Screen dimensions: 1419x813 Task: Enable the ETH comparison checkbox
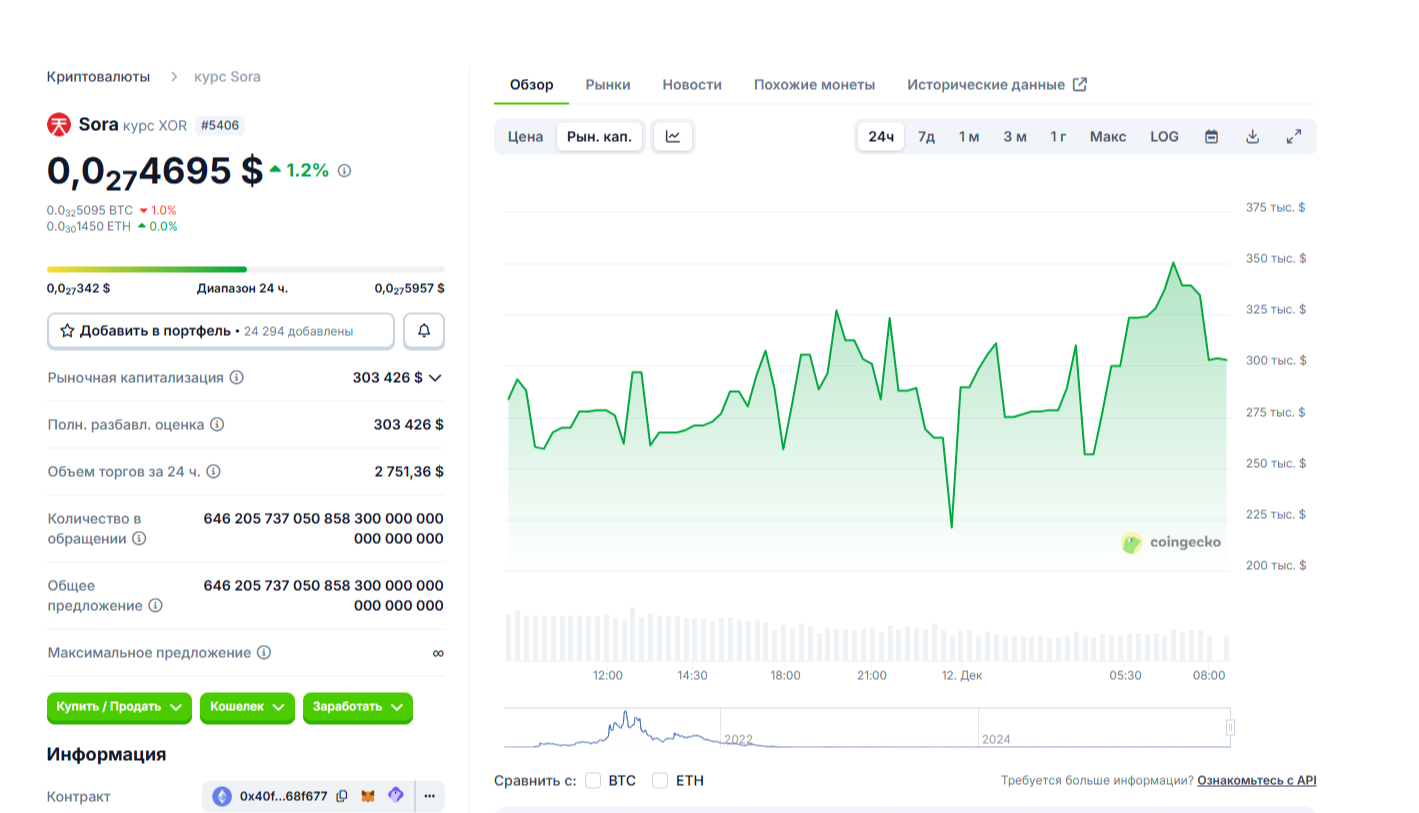click(x=660, y=781)
